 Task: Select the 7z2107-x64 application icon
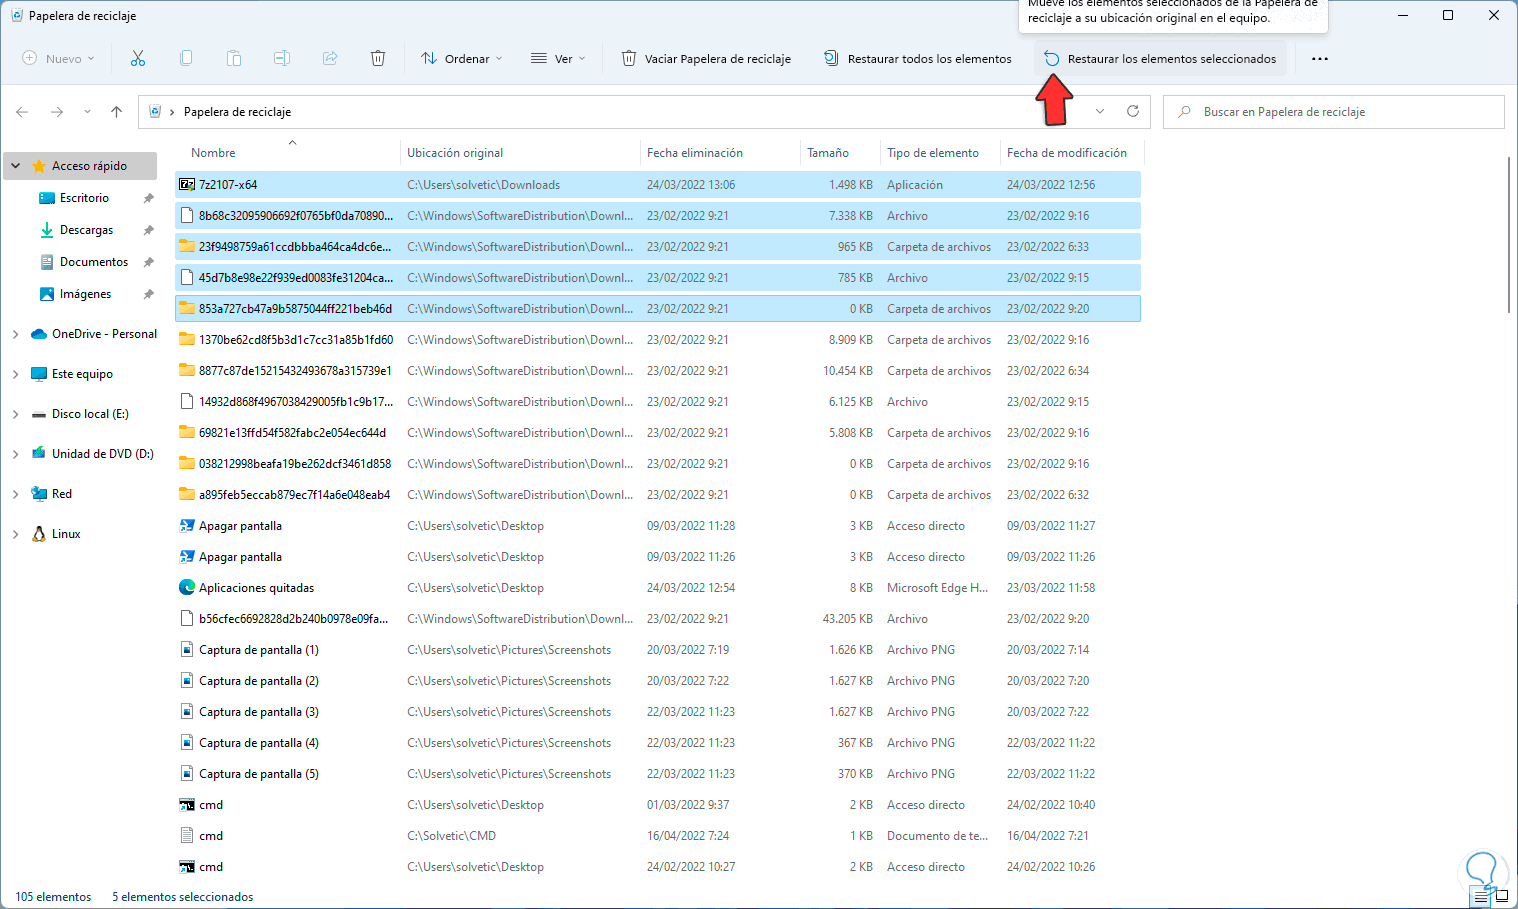pyautogui.click(x=186, y=185)
